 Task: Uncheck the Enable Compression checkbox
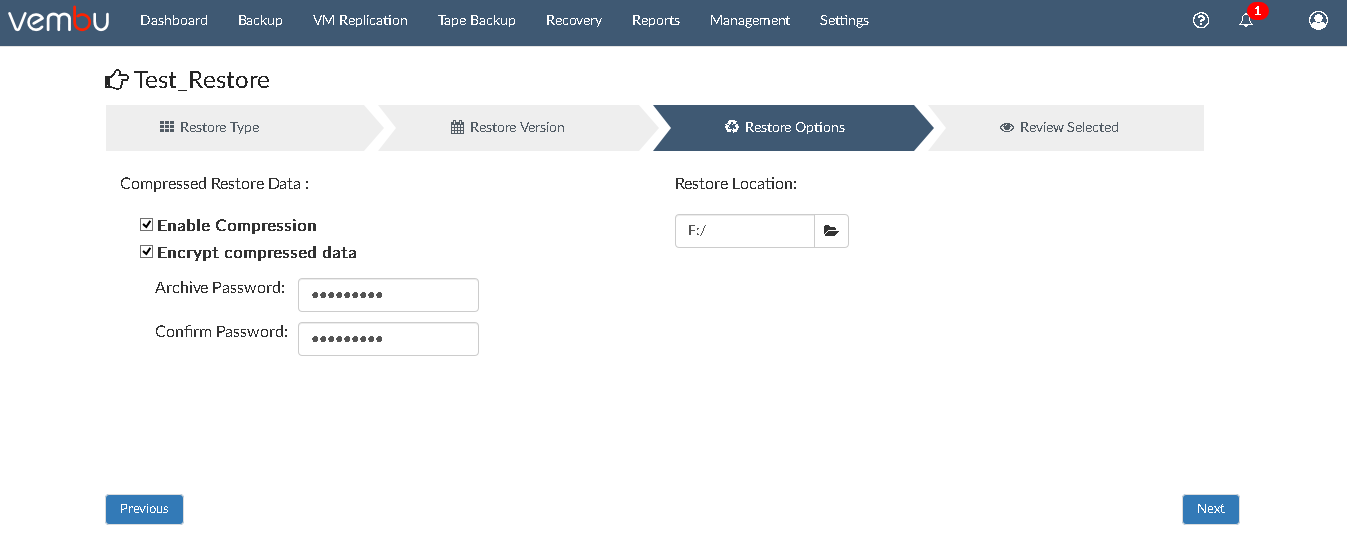146,225
